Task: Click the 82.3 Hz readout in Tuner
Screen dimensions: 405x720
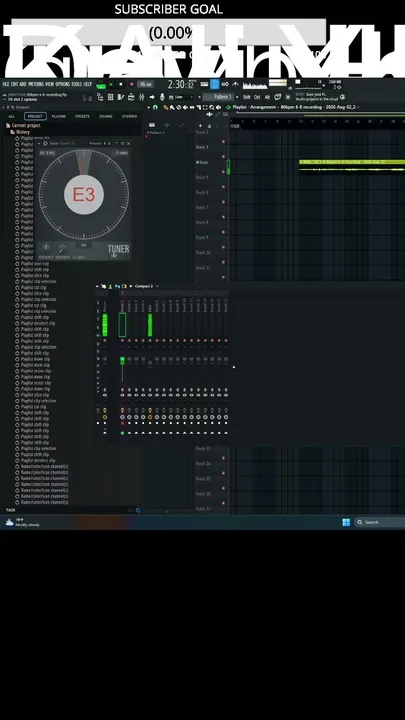Action: pyautogui.click(x=47, y=152)
